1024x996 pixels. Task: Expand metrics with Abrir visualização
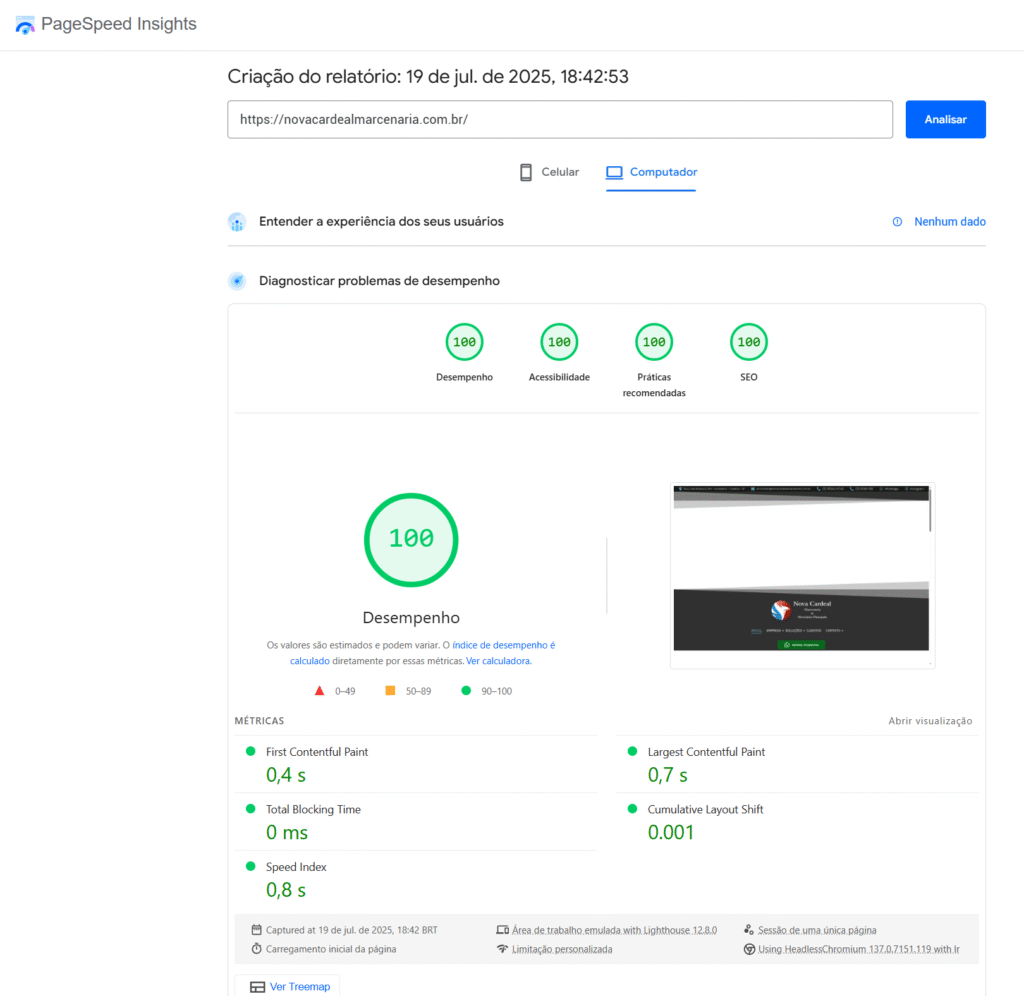pos(929,721)
